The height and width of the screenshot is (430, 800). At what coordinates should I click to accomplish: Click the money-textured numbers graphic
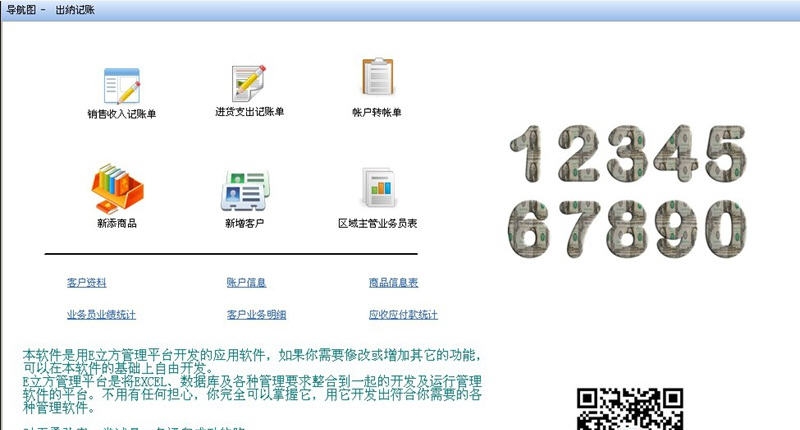[x=628, y=190]
